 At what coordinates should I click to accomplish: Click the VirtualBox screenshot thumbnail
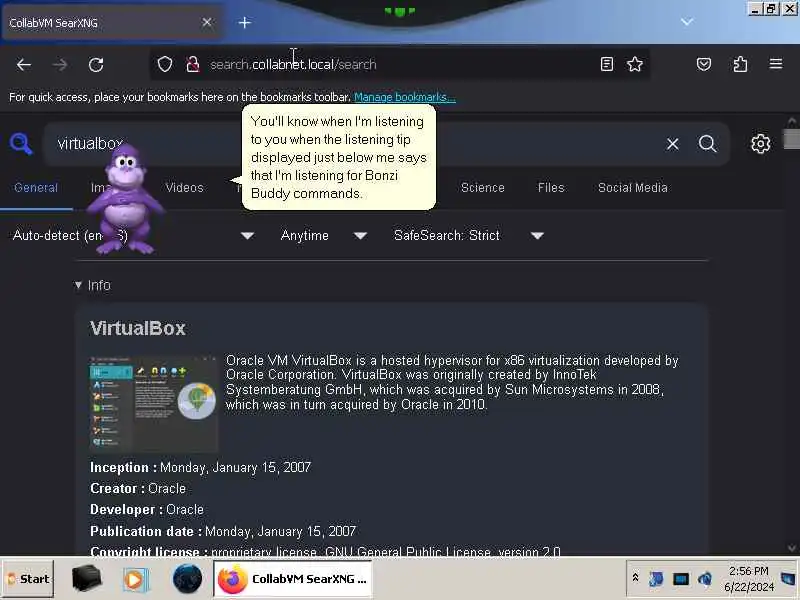click(154, 403)
